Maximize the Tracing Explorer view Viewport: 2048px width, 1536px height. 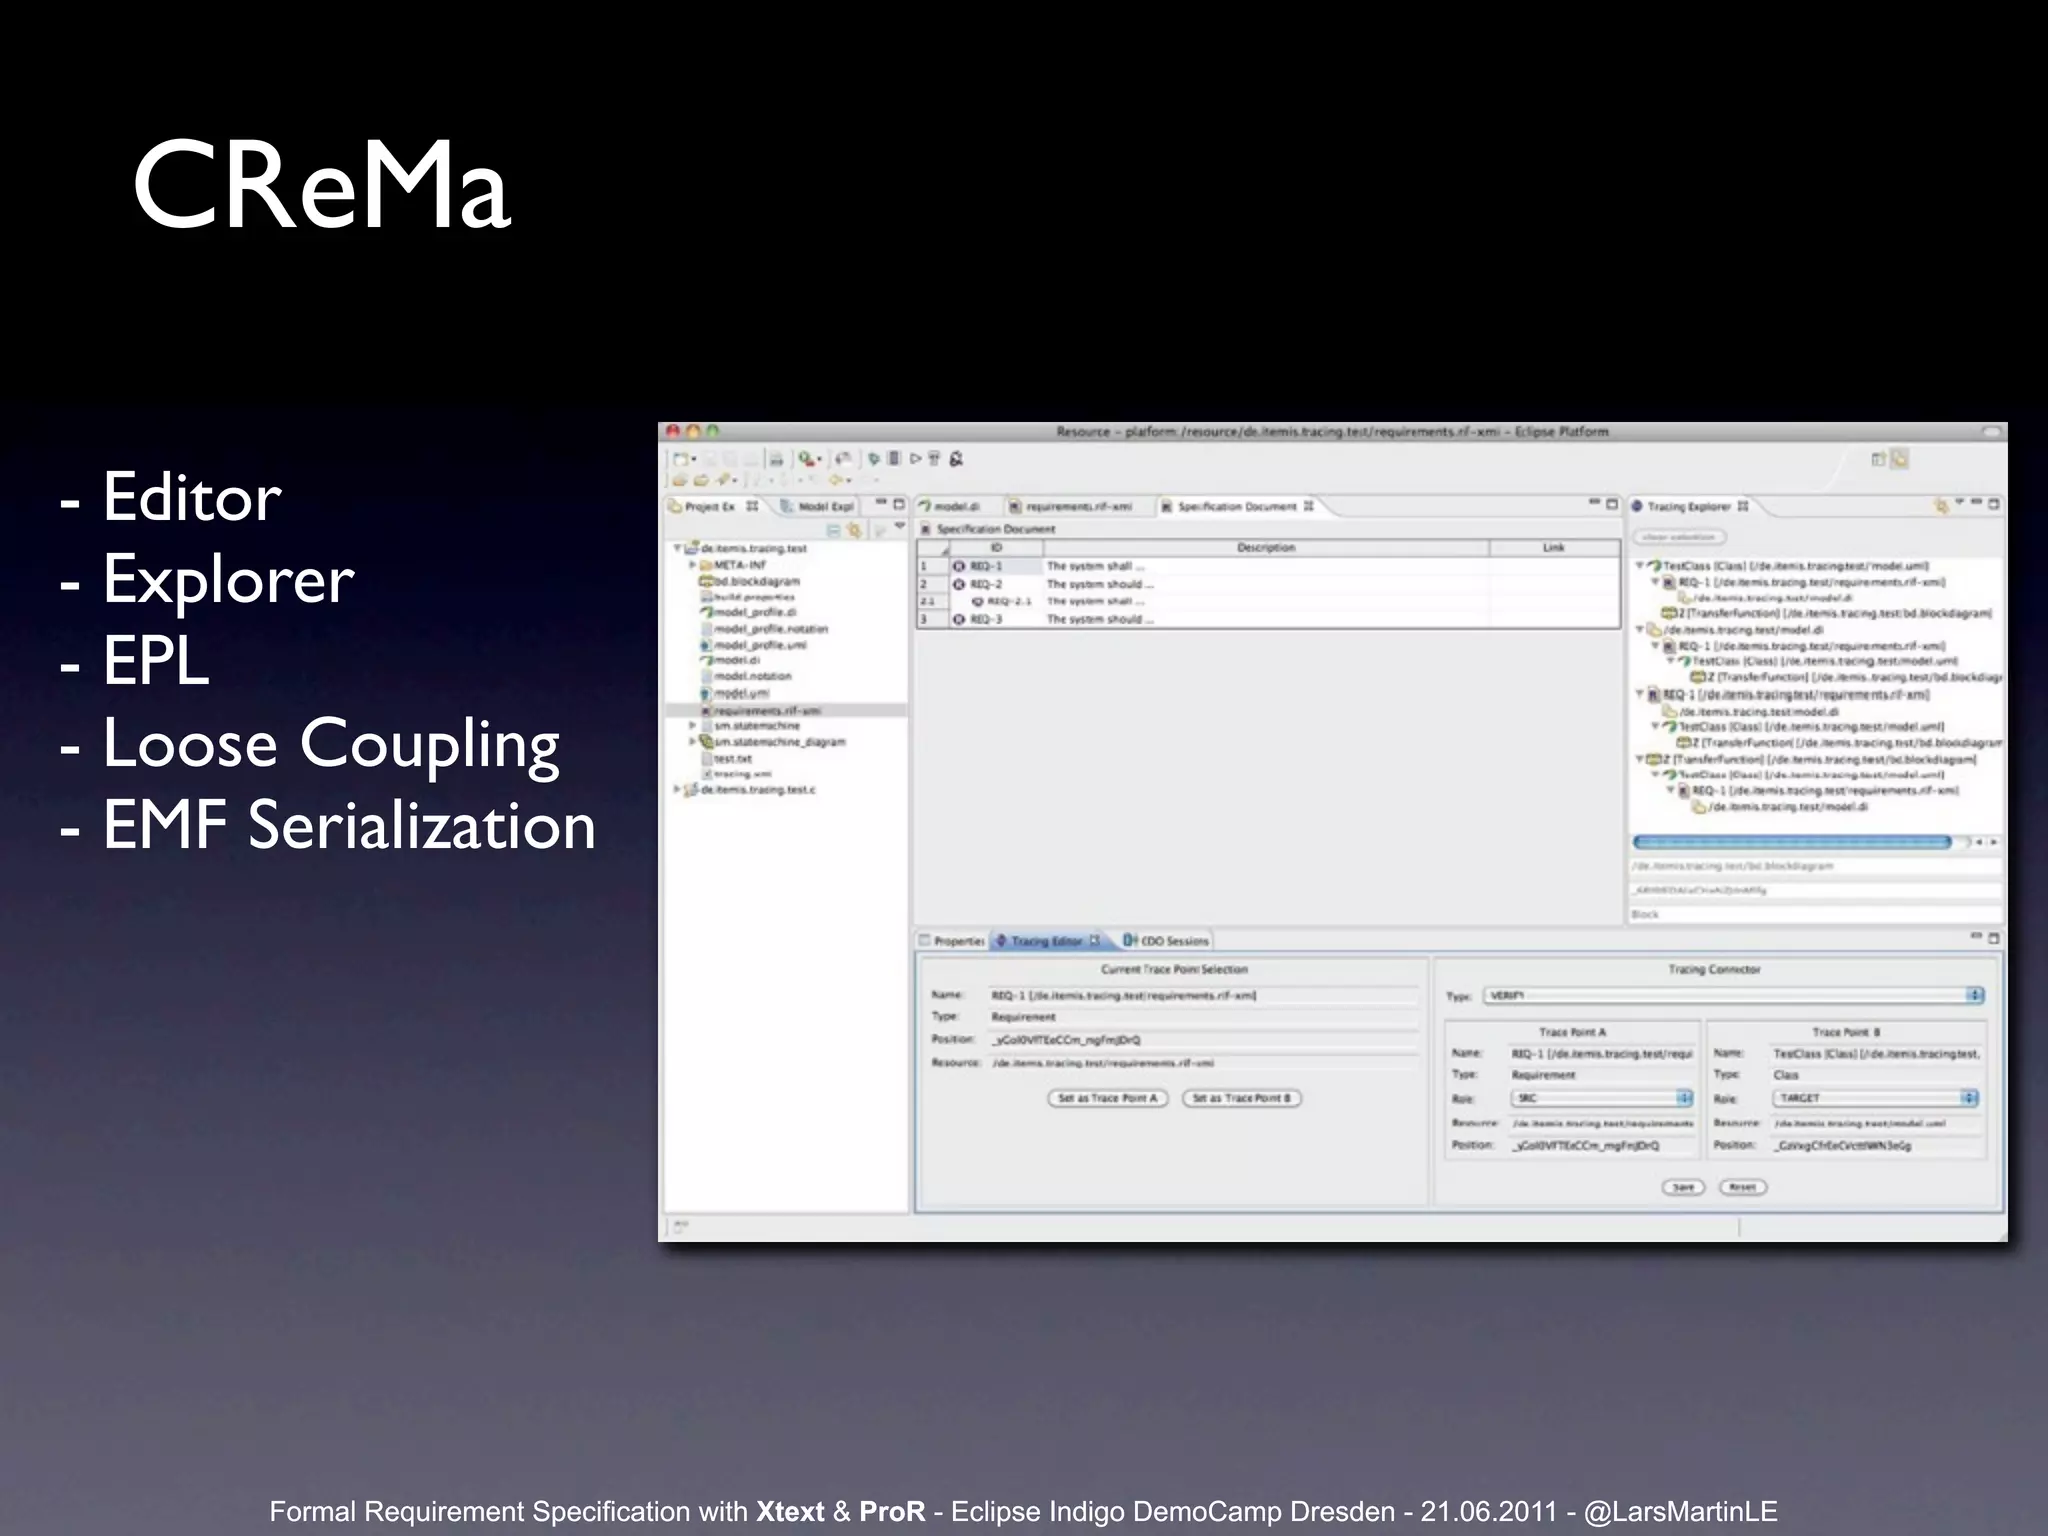point(1993,505)
